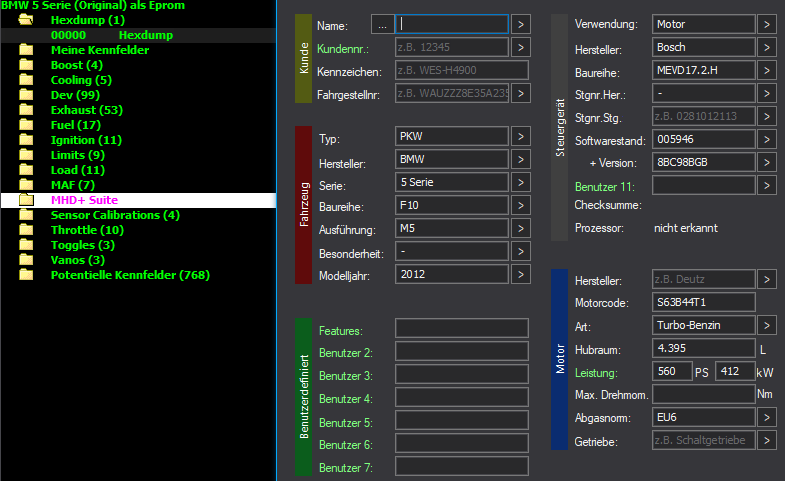Click the Motorcode S63B44T1 field
This screenshot has height=481, width=785.
coord(703,303)
